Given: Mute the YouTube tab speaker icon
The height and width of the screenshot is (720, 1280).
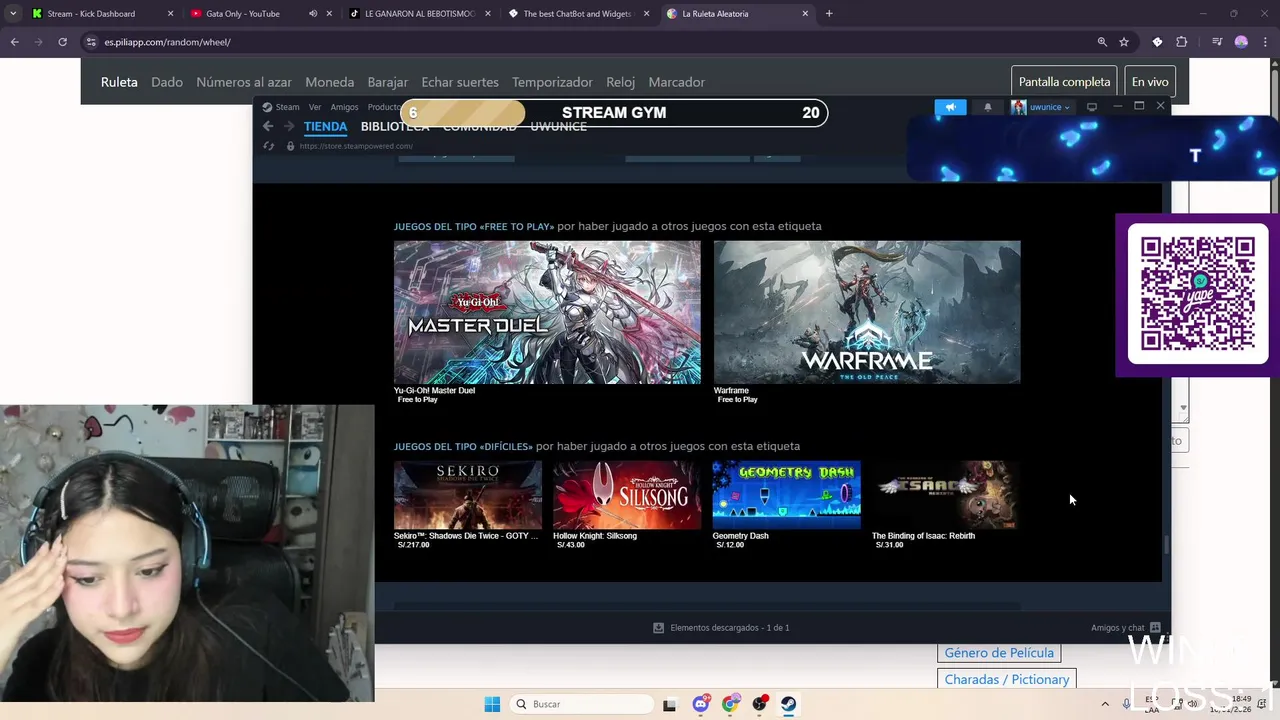Looking at the screenshot, I should tap(313, 14).
